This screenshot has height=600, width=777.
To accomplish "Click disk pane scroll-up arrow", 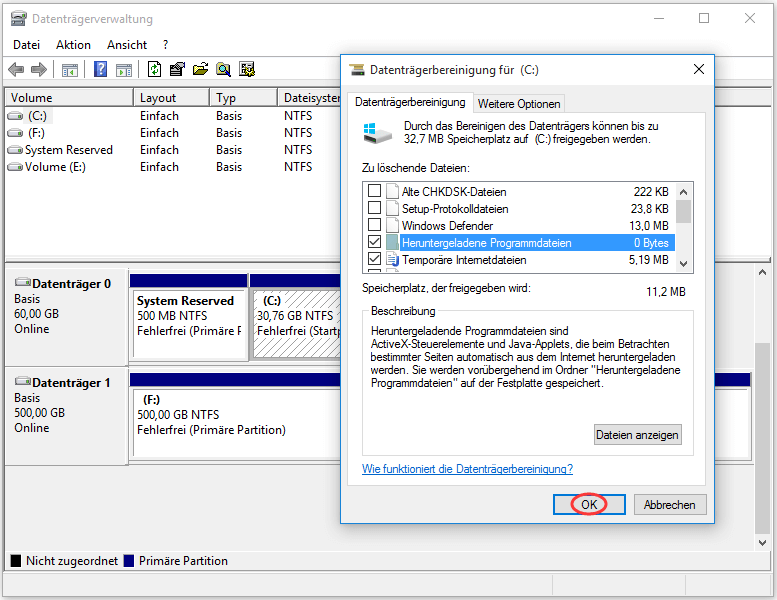I will 762,272.
